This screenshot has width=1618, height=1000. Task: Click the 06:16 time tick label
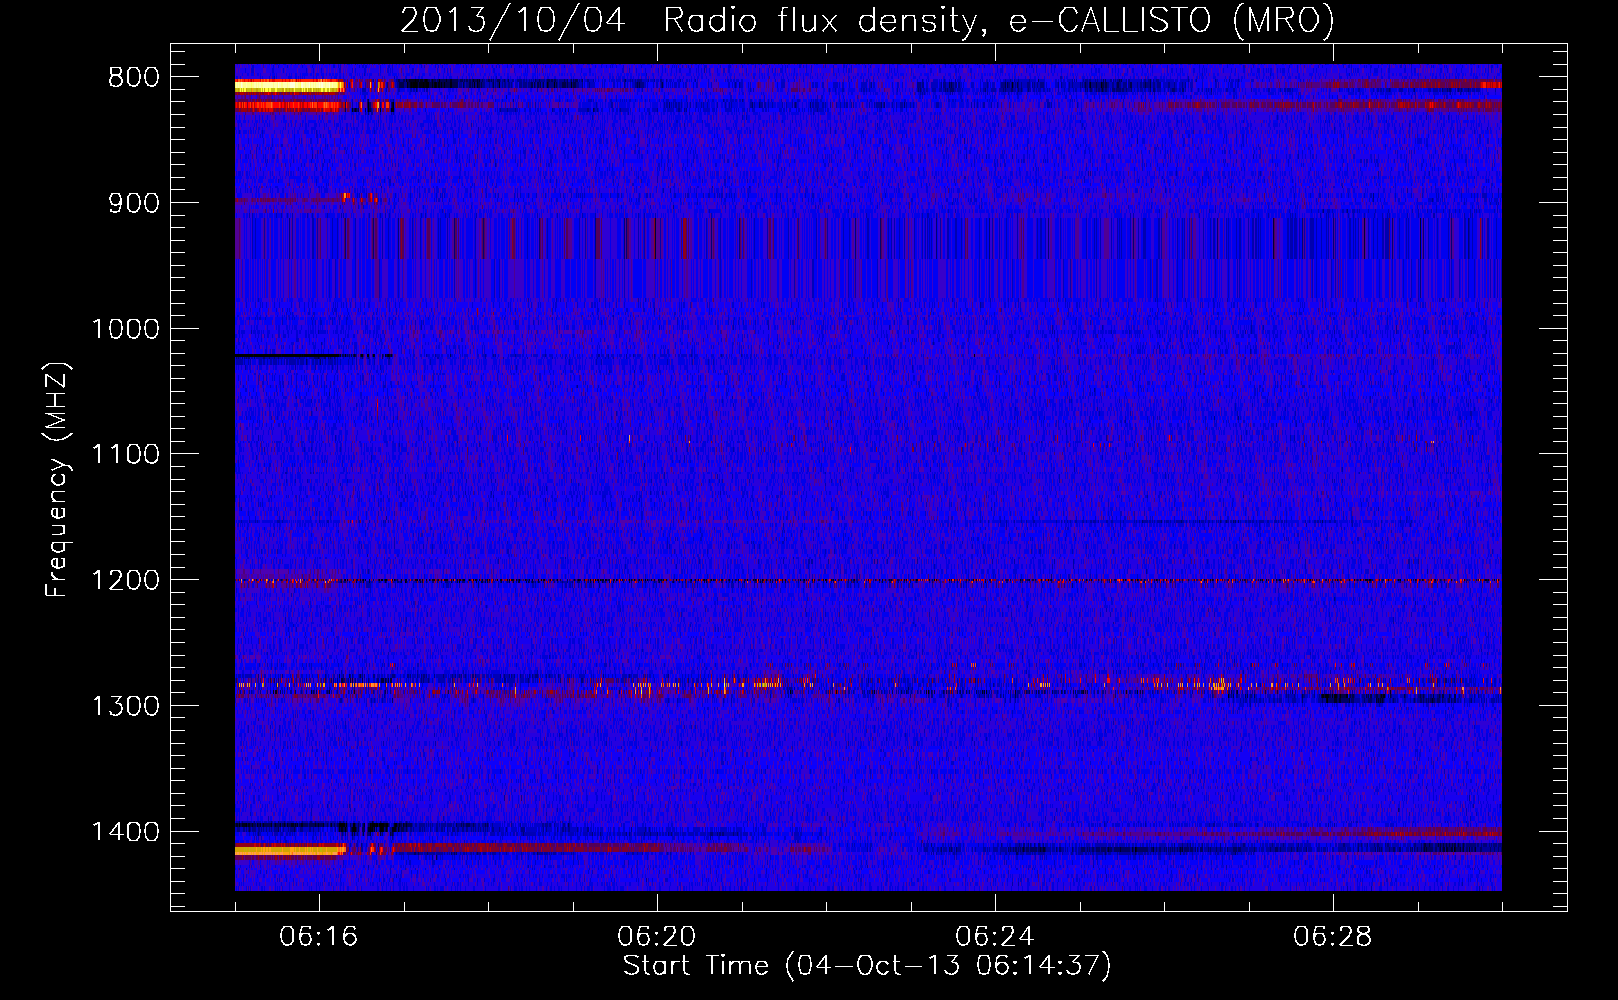319,937
